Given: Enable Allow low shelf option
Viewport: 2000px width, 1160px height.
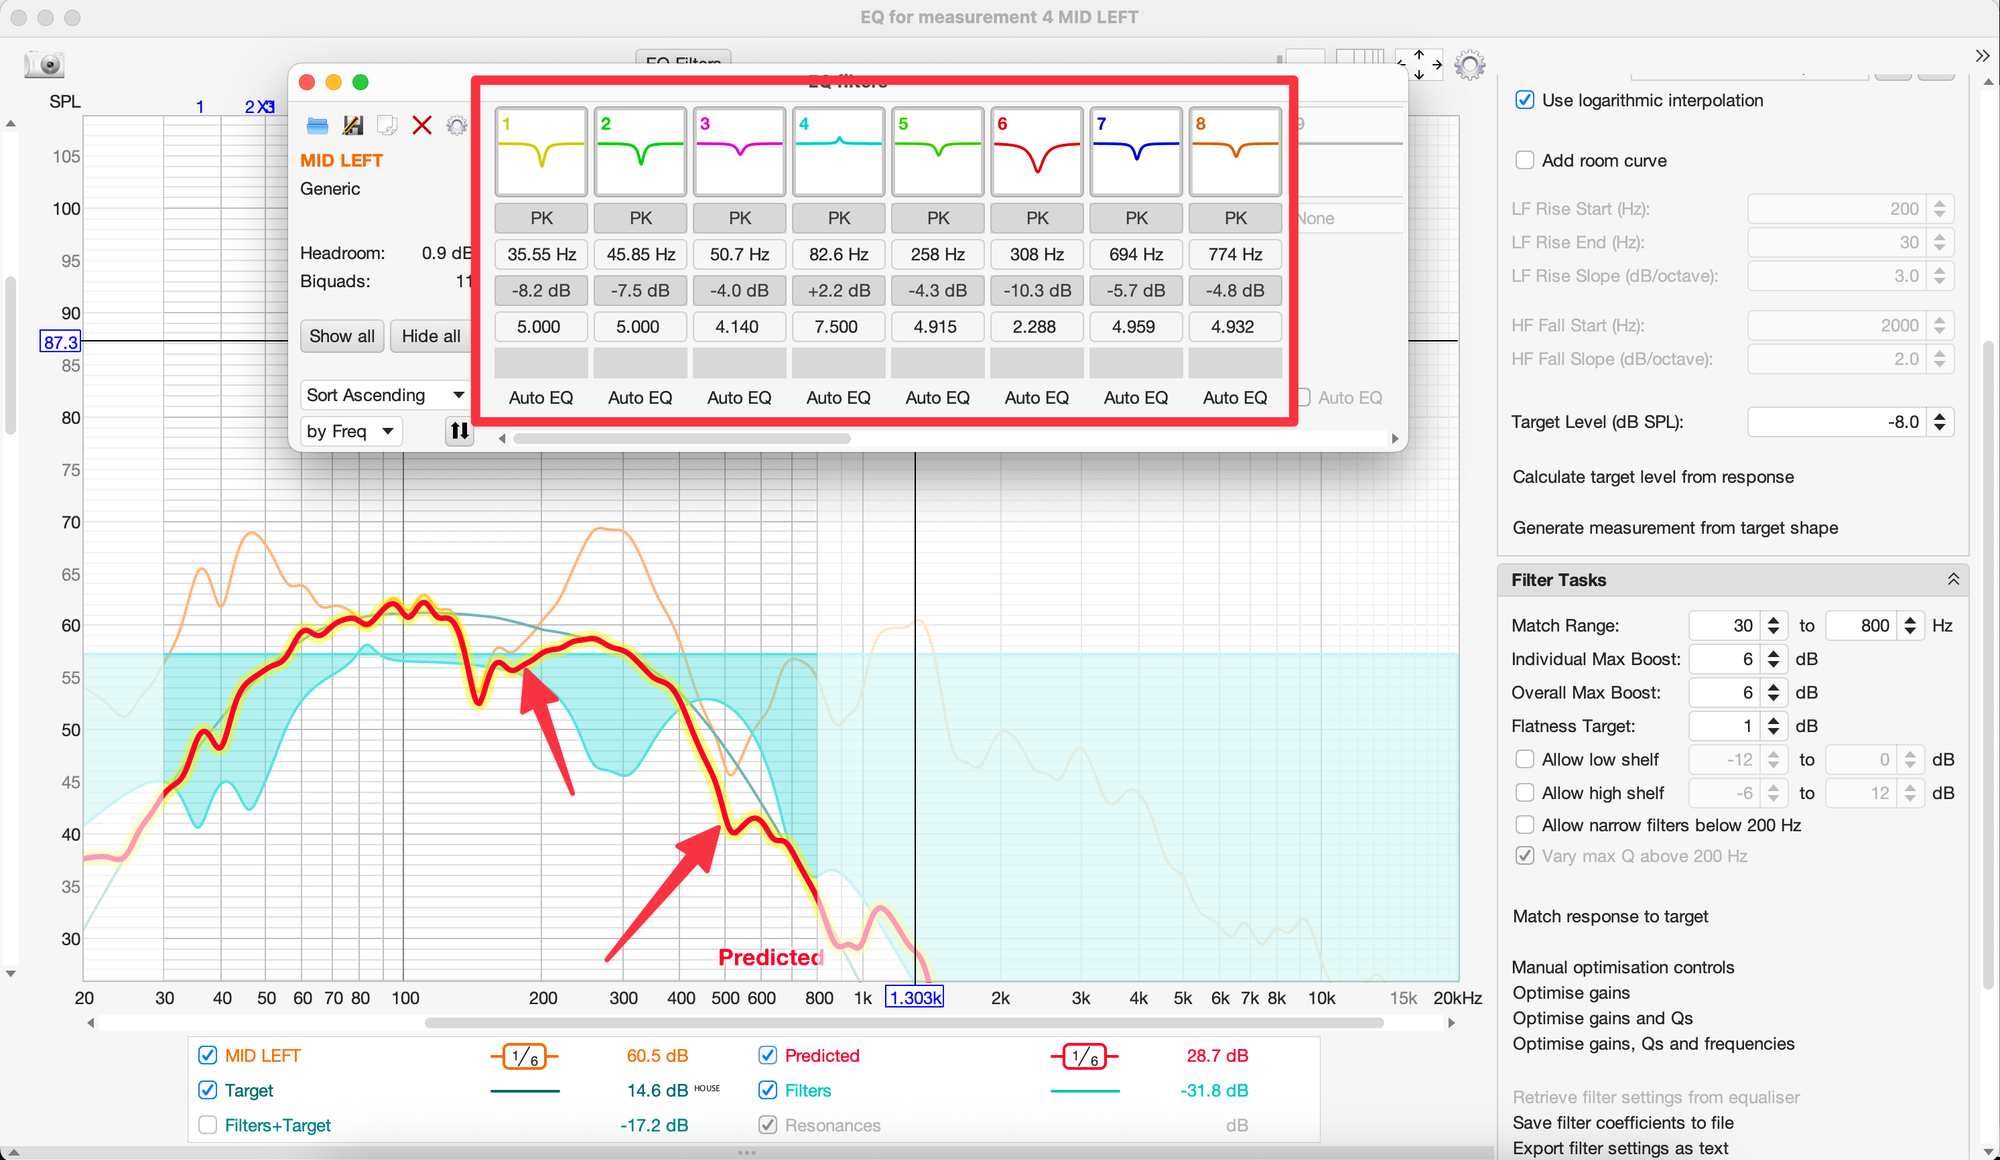Looking at the screenshot, I should pos(1525,760).
